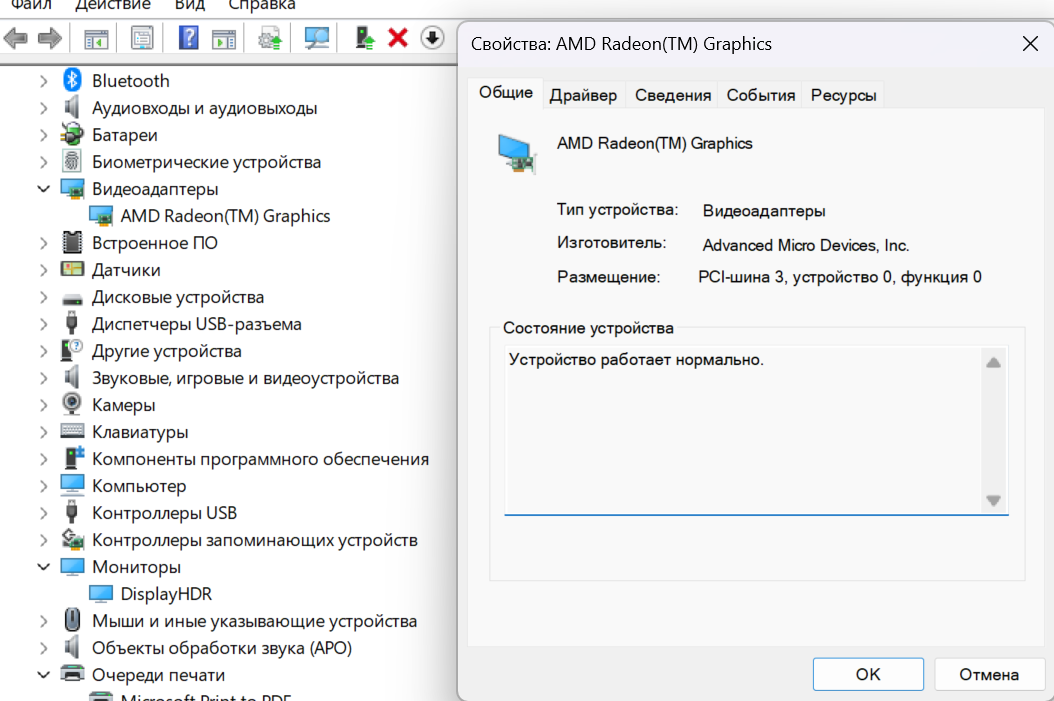Click the Камеры webcam icon
Image resolution: width=1054 pixels, height=701 pixels.
pyautogui.click(x=72, y=404)
